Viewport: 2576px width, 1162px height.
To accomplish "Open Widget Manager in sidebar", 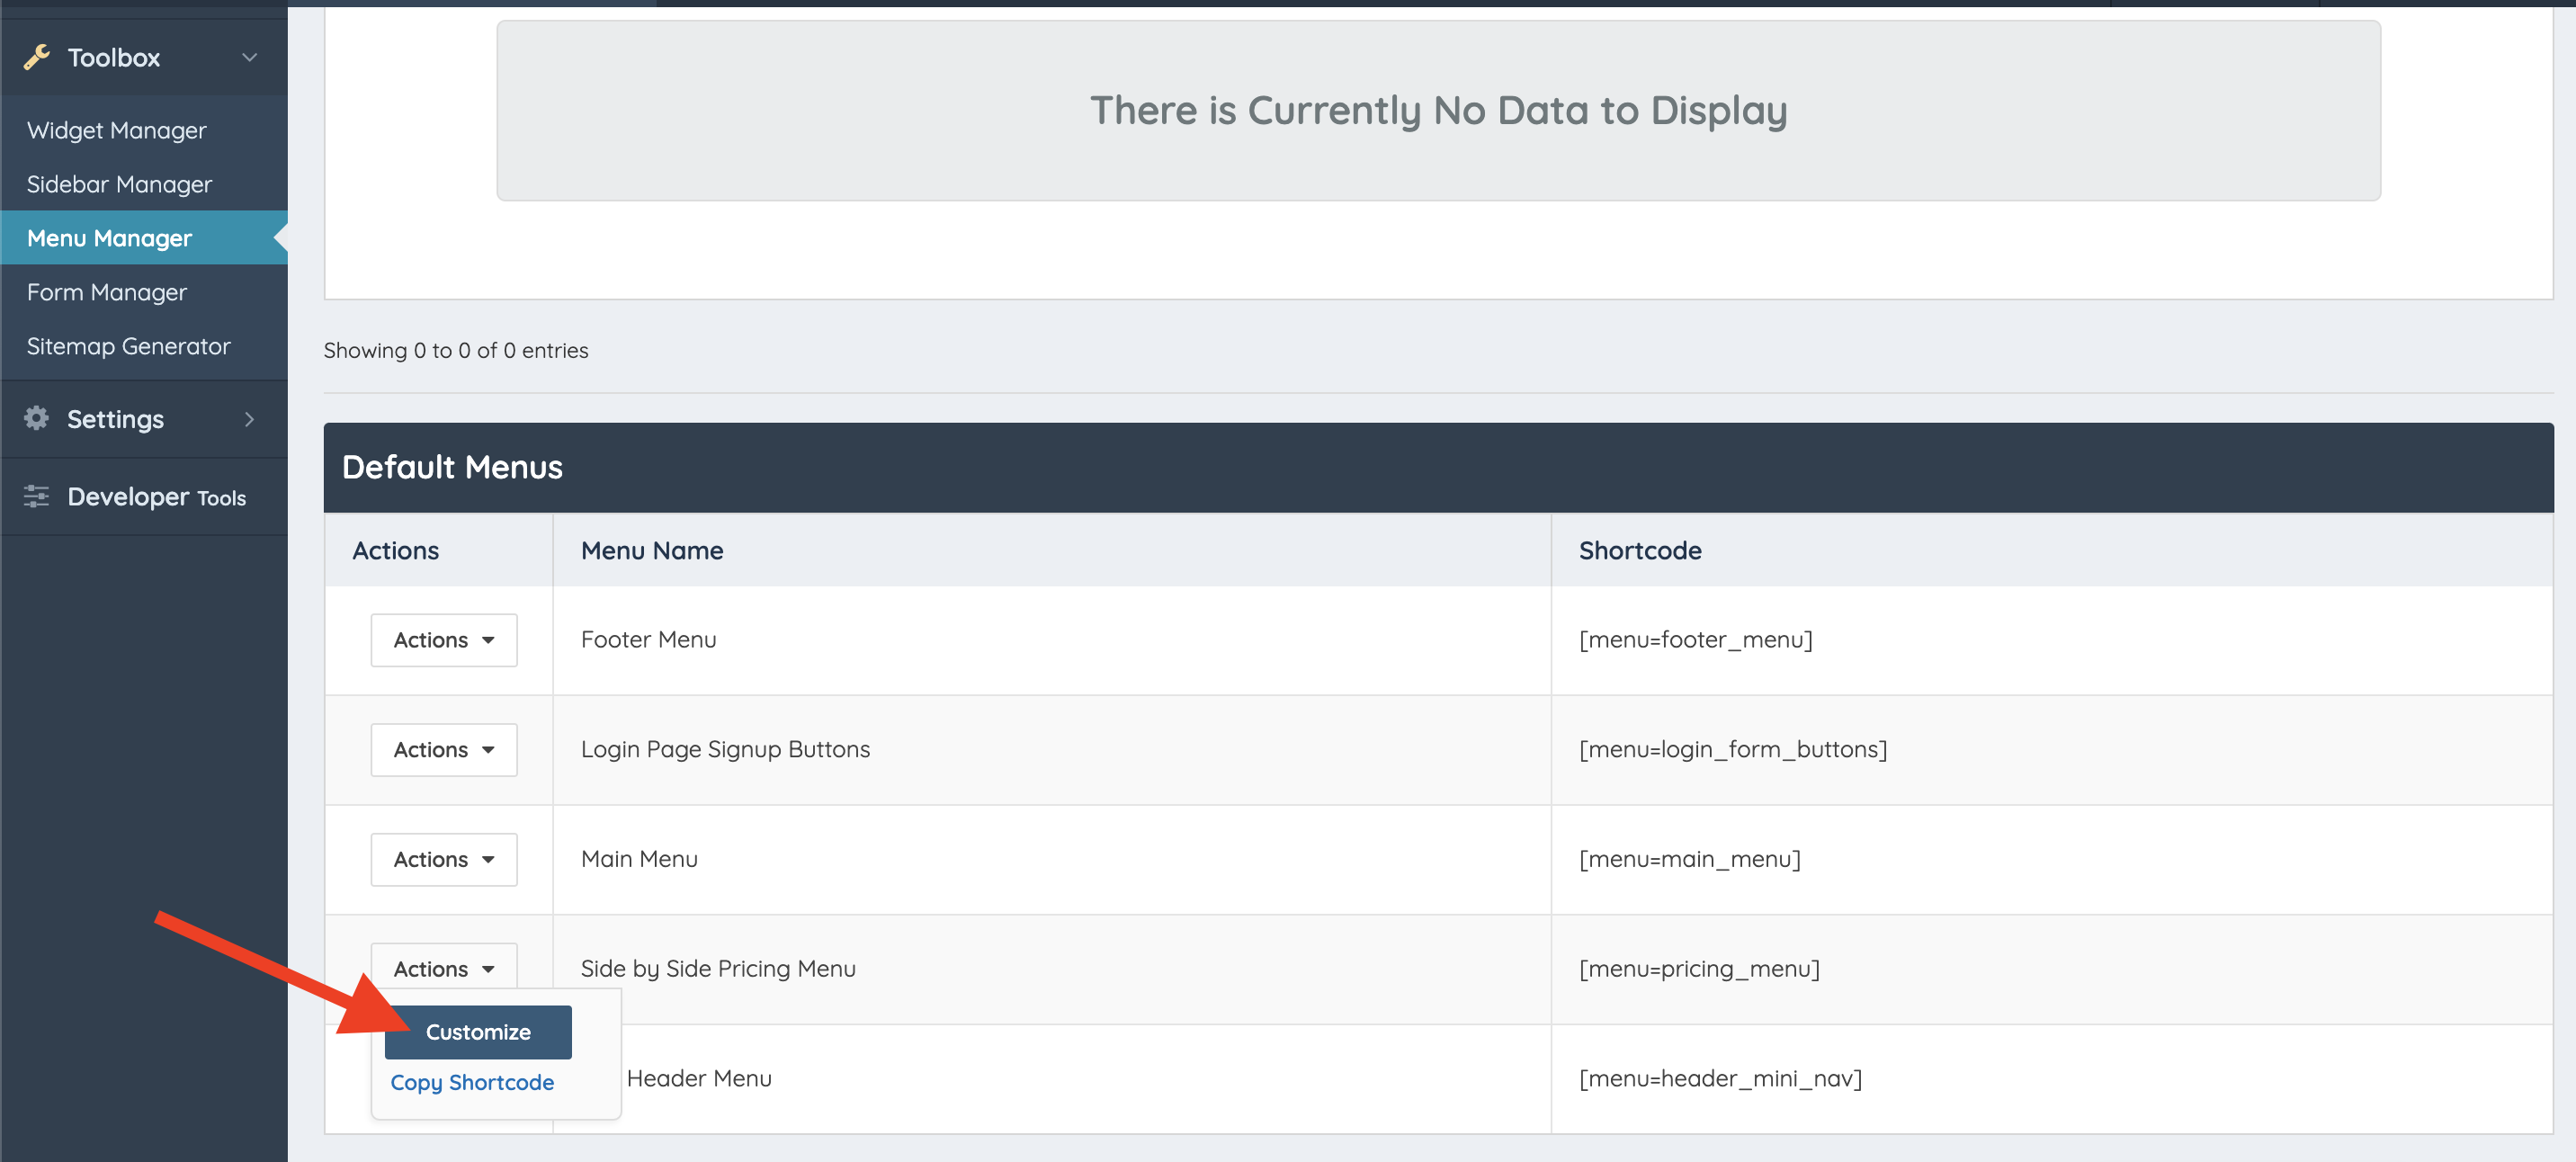I will pyautogui.click(x=117, y=130).
